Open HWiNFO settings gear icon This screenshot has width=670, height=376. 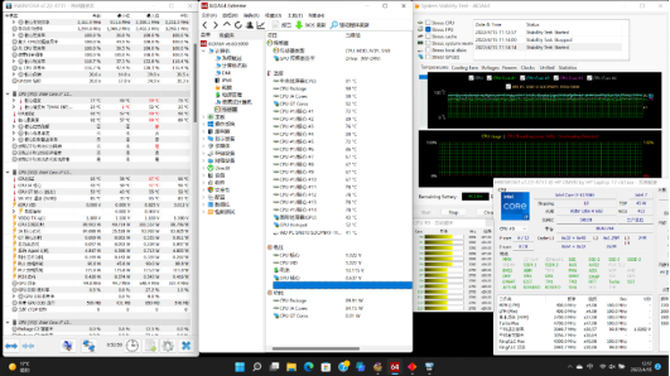pos(168,346)
